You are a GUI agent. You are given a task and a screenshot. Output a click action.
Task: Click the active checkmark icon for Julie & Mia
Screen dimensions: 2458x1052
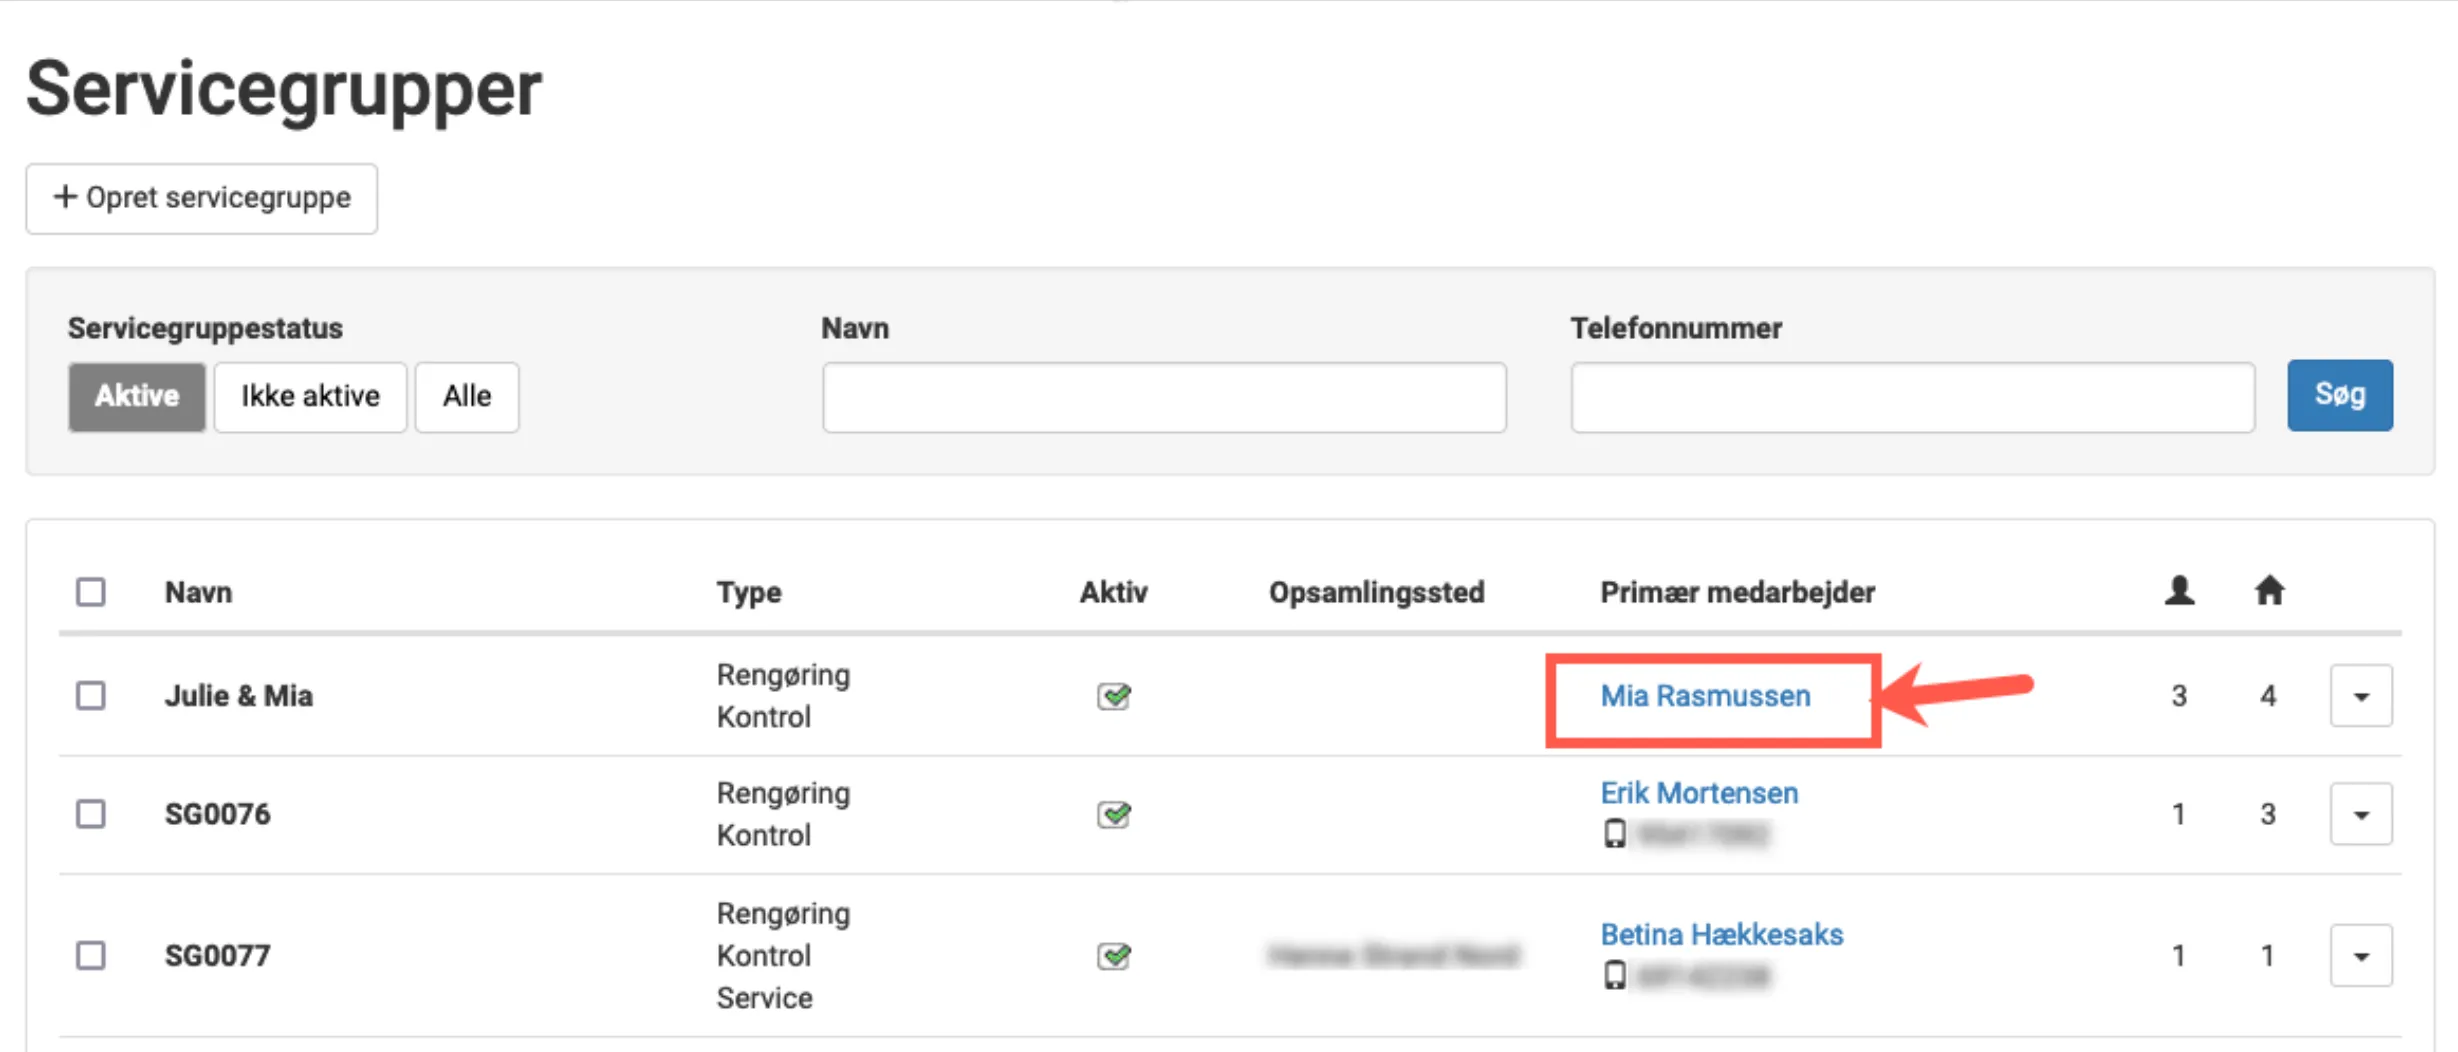(x=1113, y=696)
